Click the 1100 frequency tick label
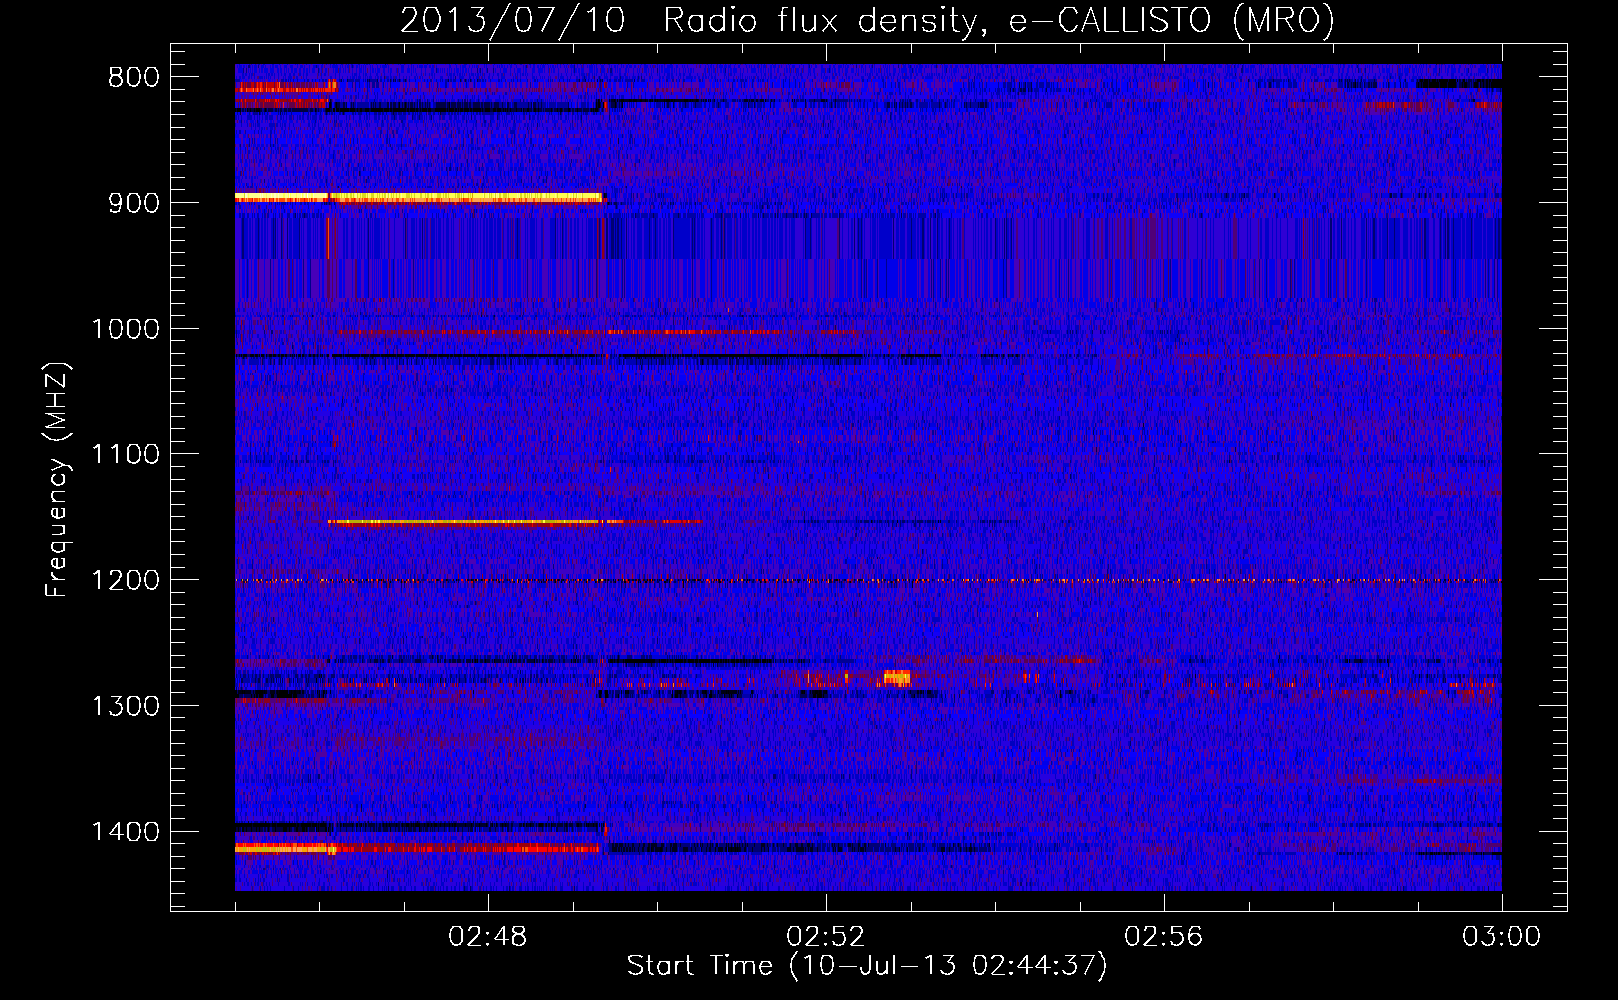This screenshot has width=1618, height=1000. click(x=125, y=455)
